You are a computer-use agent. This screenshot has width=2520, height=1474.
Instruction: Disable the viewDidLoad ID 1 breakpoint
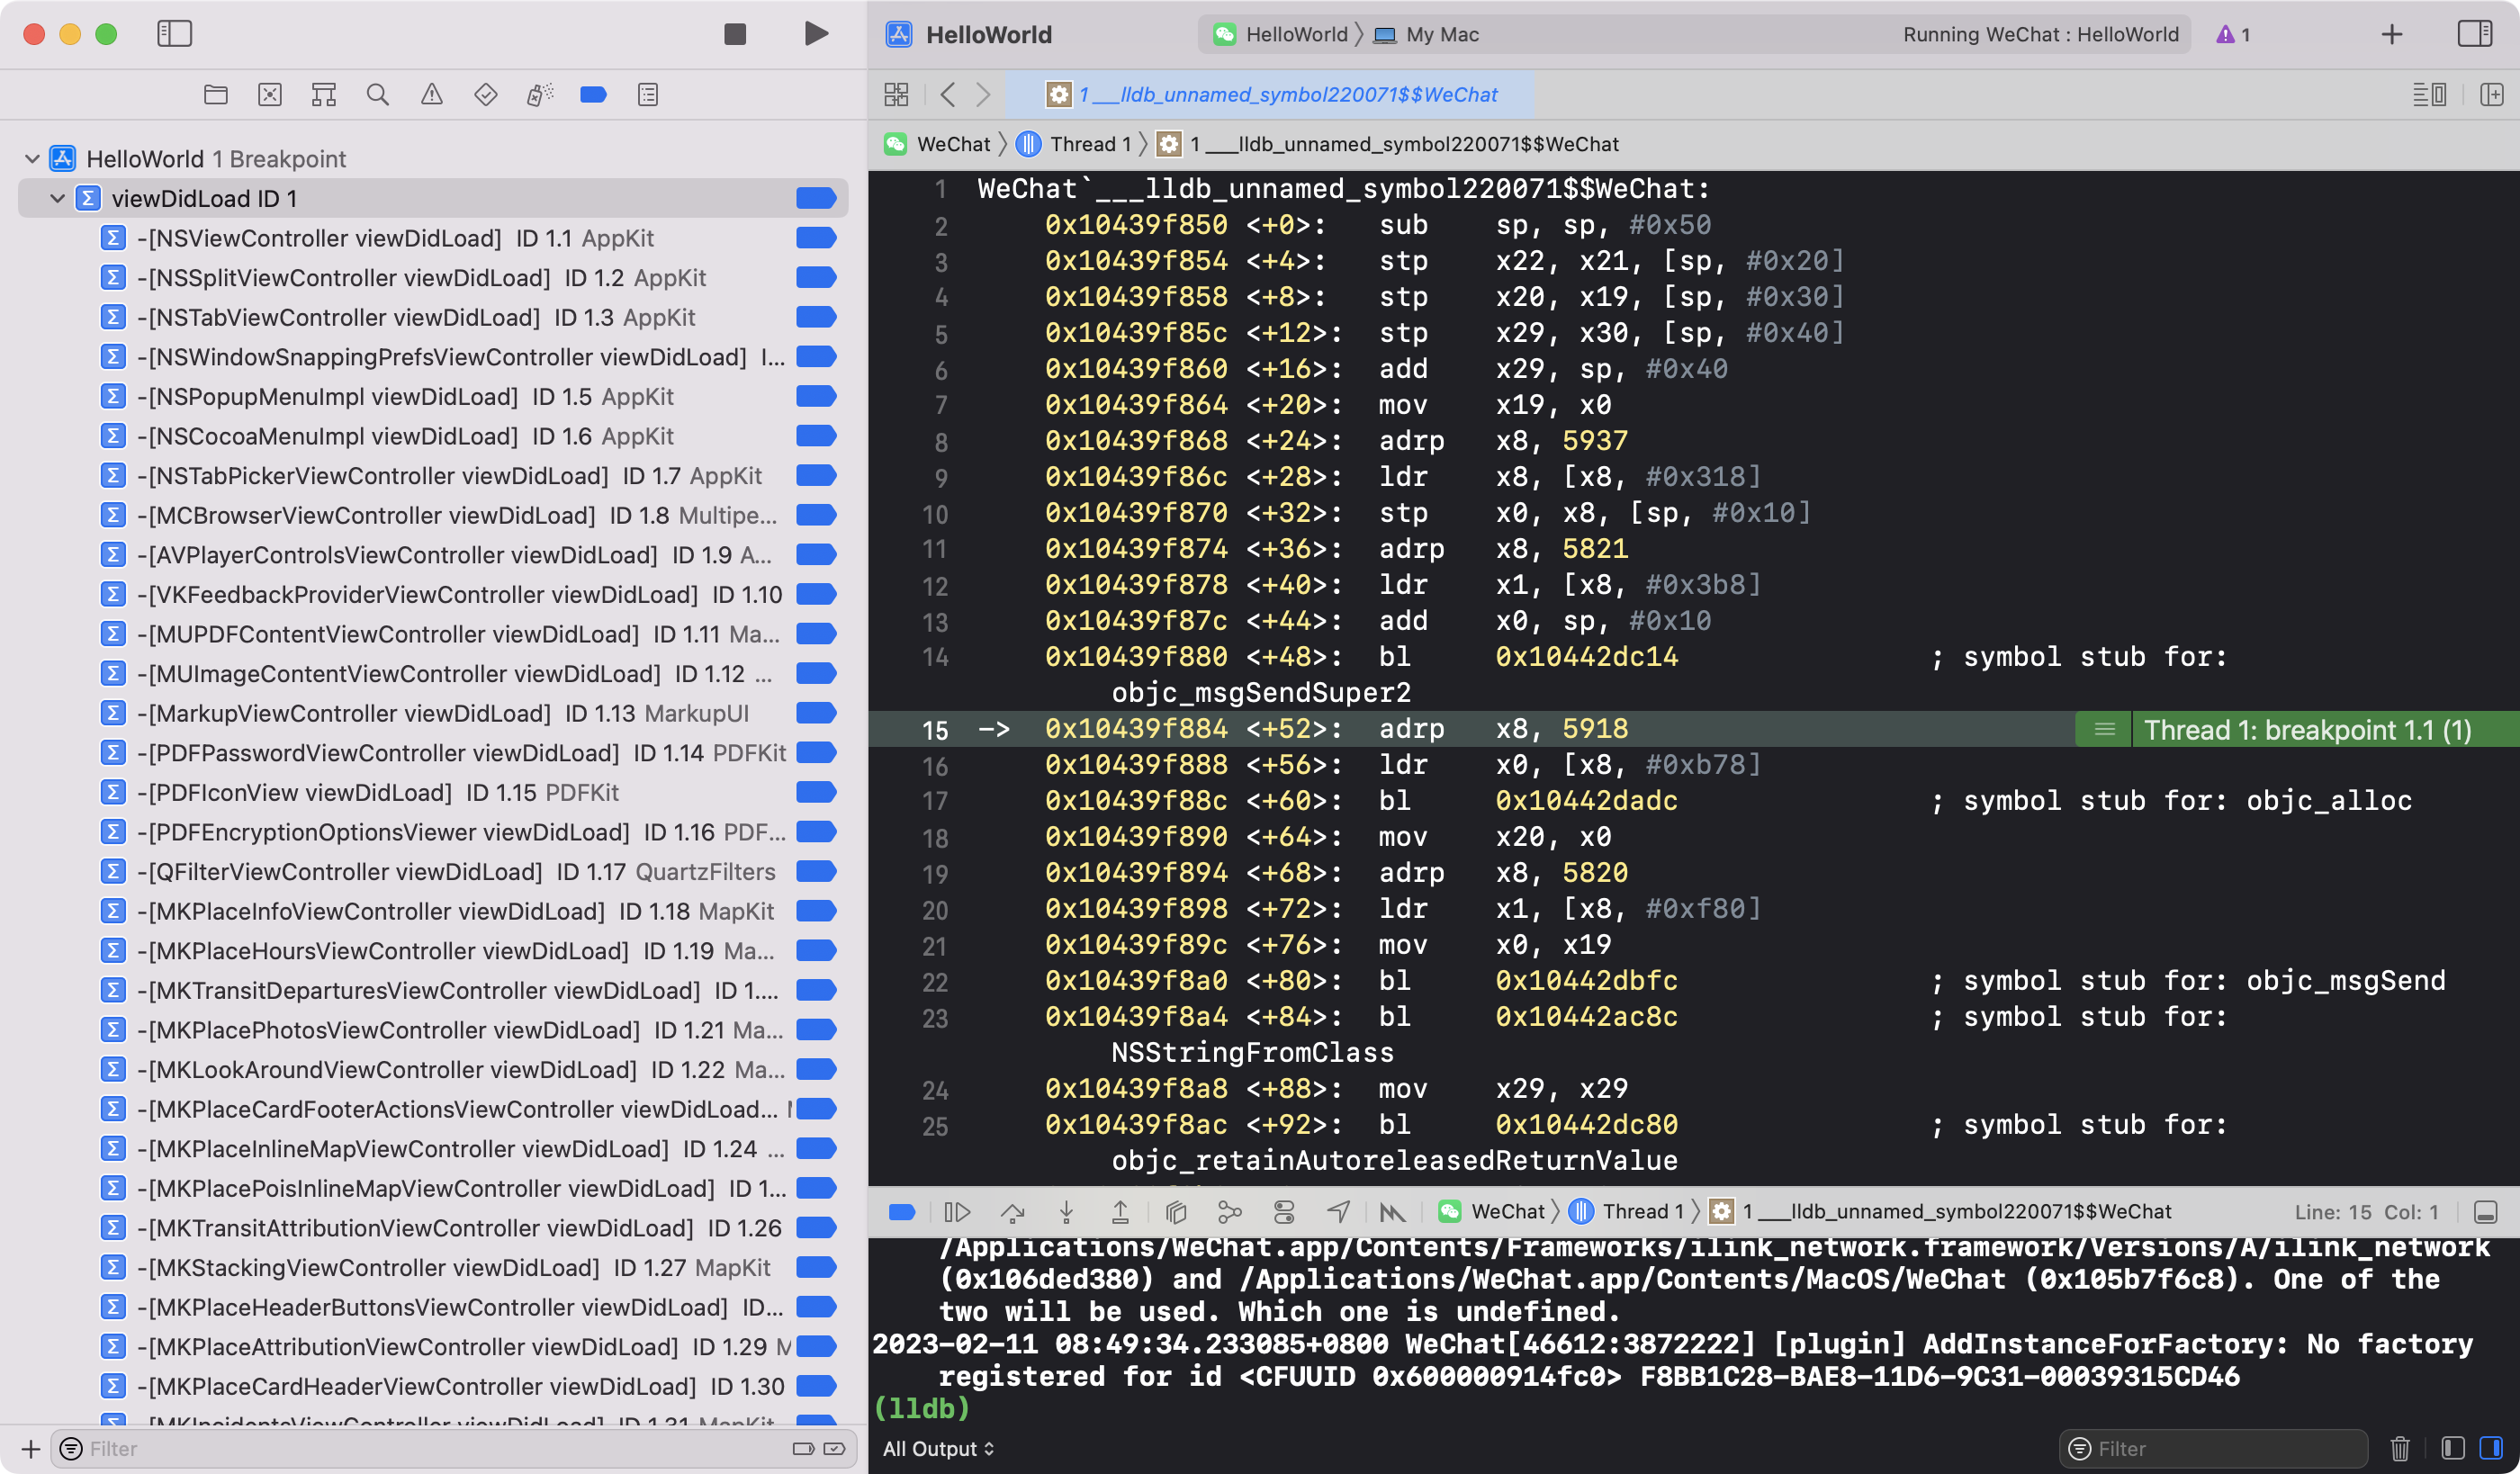pyautogui.click(x=816, y=198)
